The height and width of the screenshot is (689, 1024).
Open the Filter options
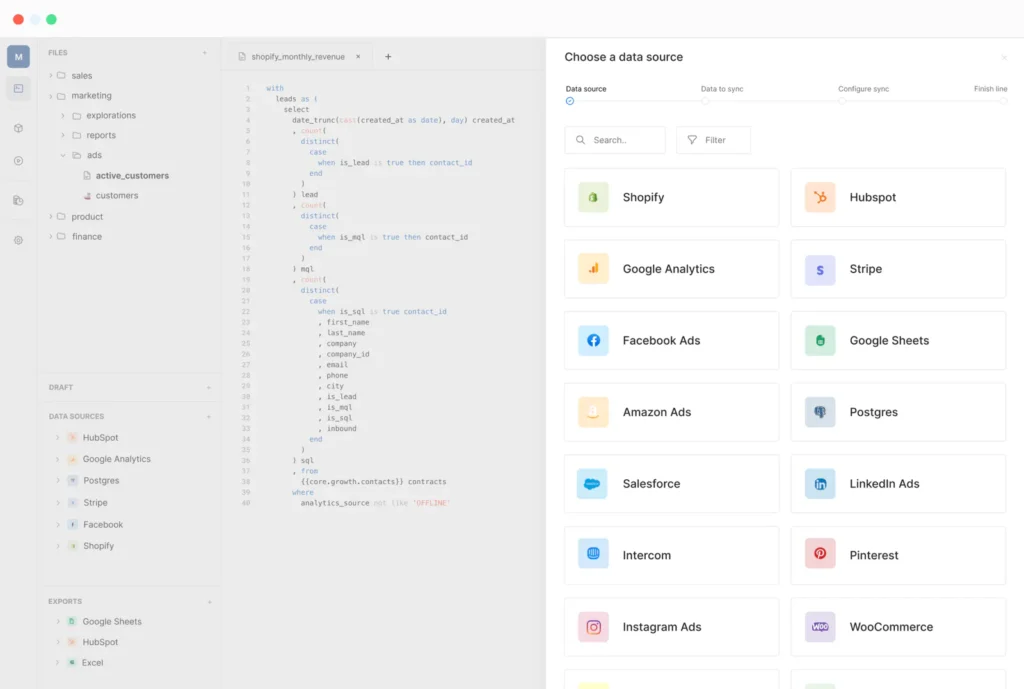pos(712,140)
